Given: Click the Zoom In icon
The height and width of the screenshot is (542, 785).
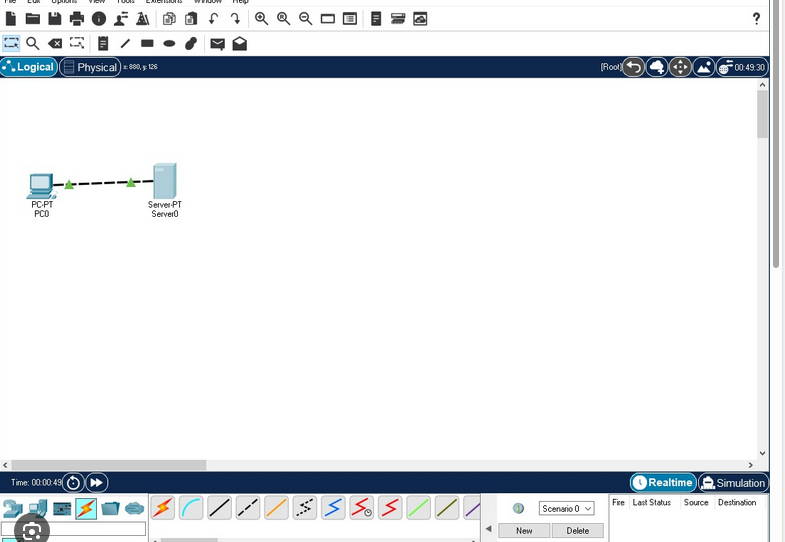Looking at the screenshot, I should click(262, 19).
